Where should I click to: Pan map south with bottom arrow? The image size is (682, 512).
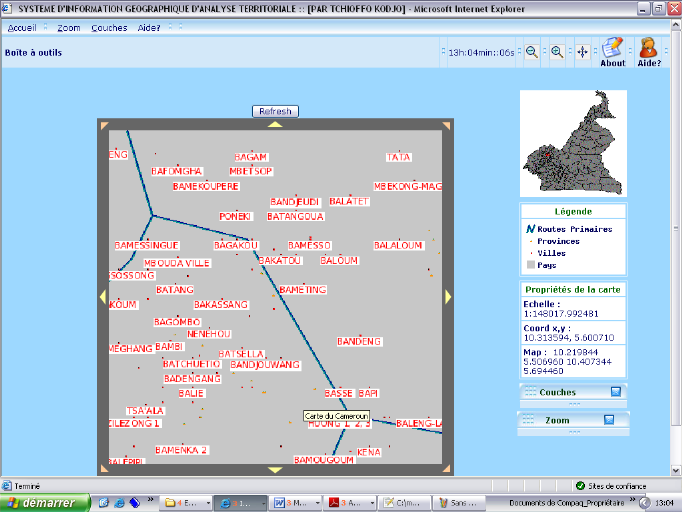(x=275, y=469)
